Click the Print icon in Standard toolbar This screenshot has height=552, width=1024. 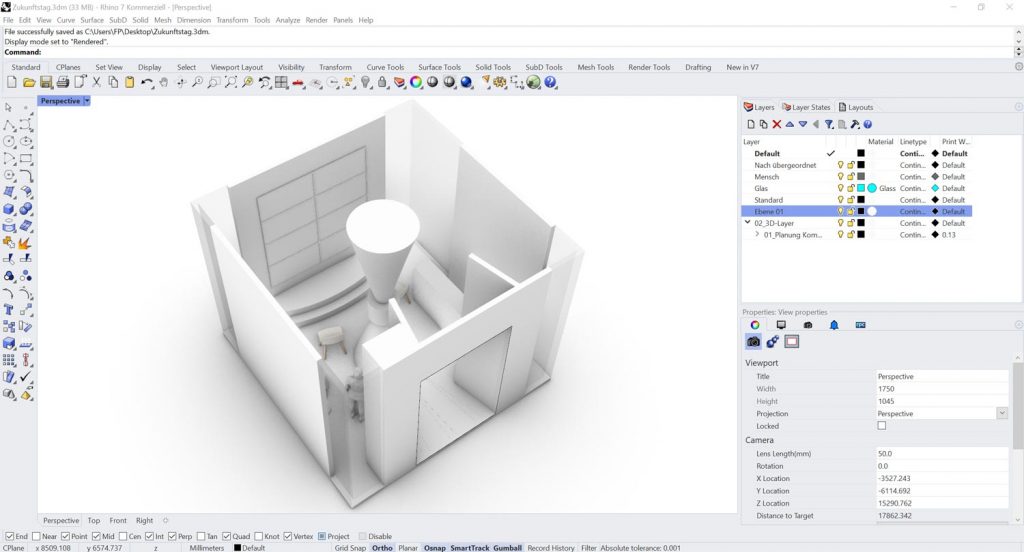click(62, 82)
